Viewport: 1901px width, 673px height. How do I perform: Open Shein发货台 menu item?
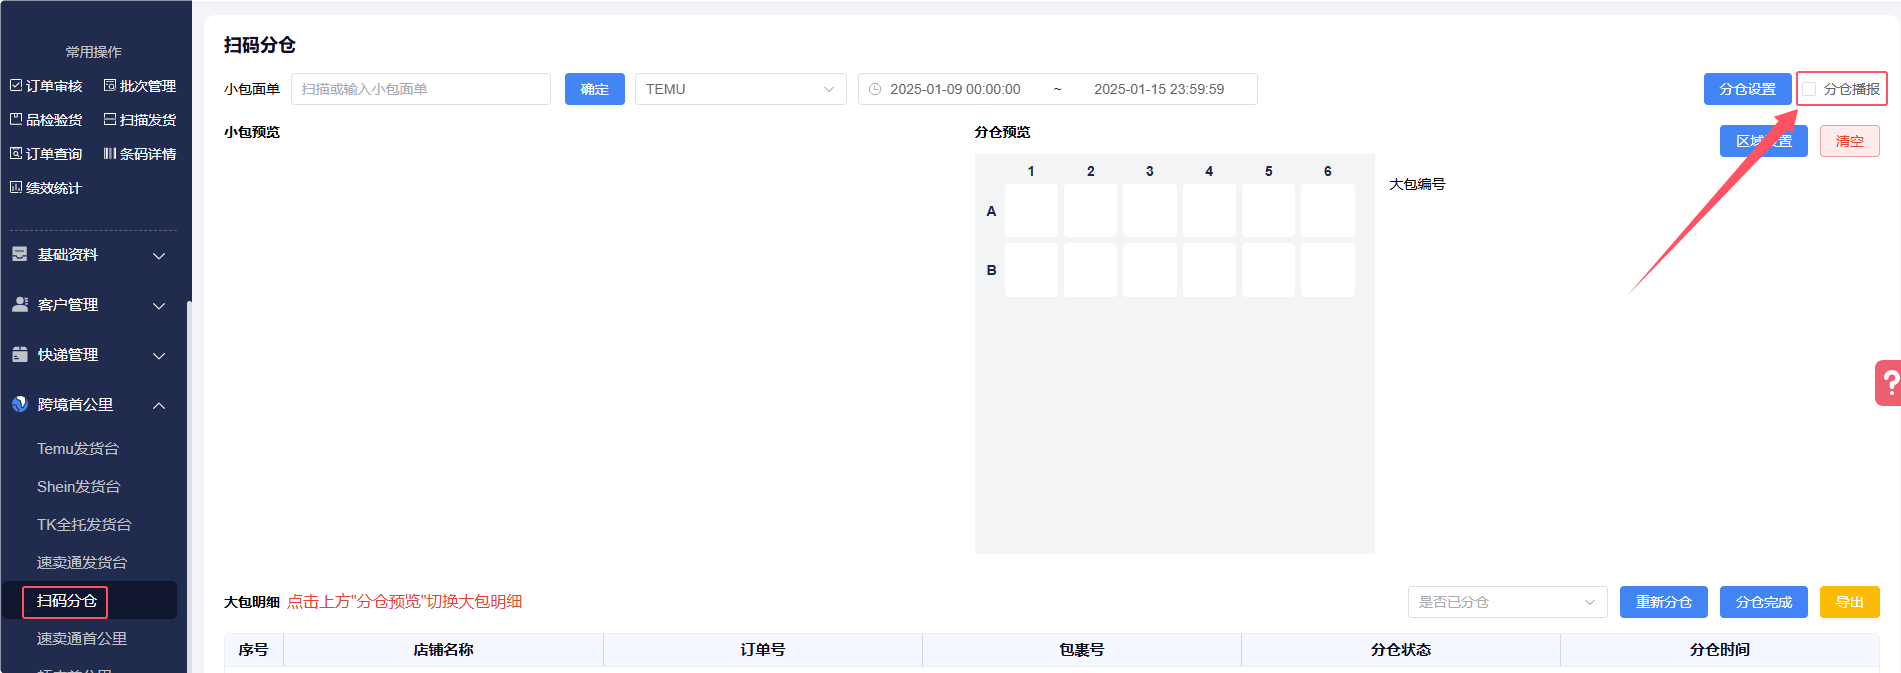pyautogui.click(x=79, y=487)
